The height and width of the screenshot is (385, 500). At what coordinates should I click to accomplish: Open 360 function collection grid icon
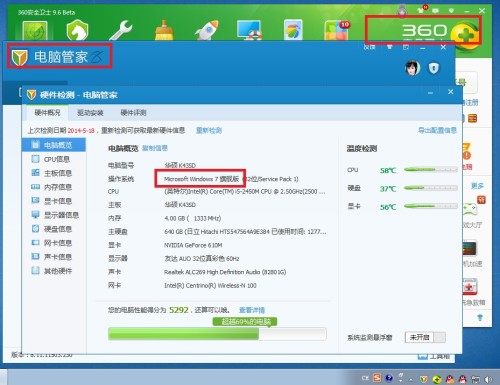(x=336, y=31)
